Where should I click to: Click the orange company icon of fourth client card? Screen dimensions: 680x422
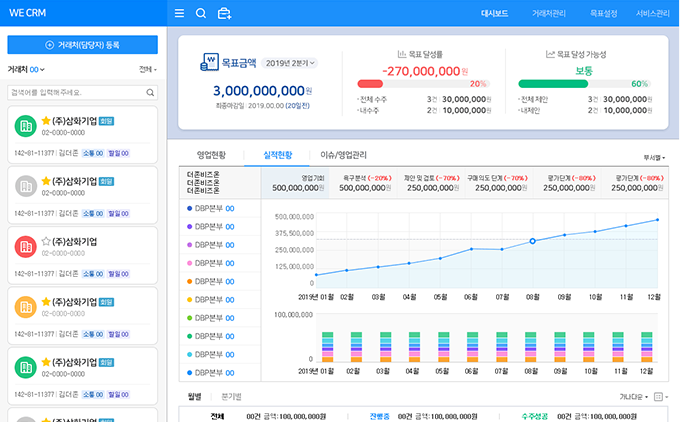pos(26,307)
